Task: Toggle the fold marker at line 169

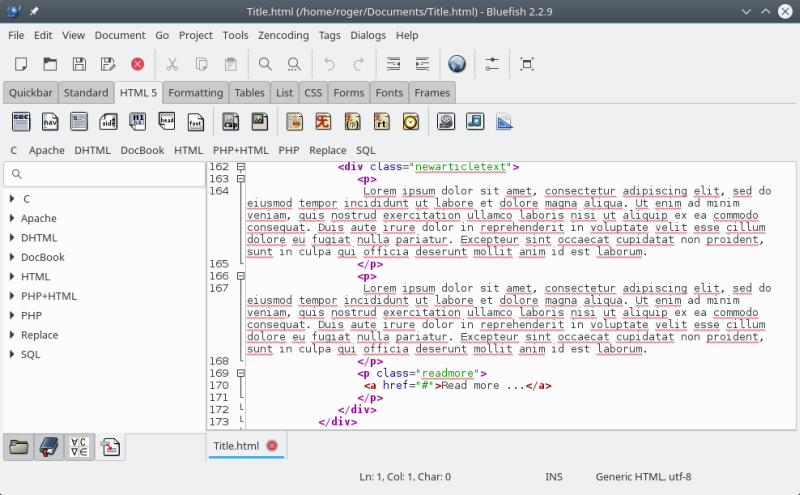Action: click(x=240, y=373)
